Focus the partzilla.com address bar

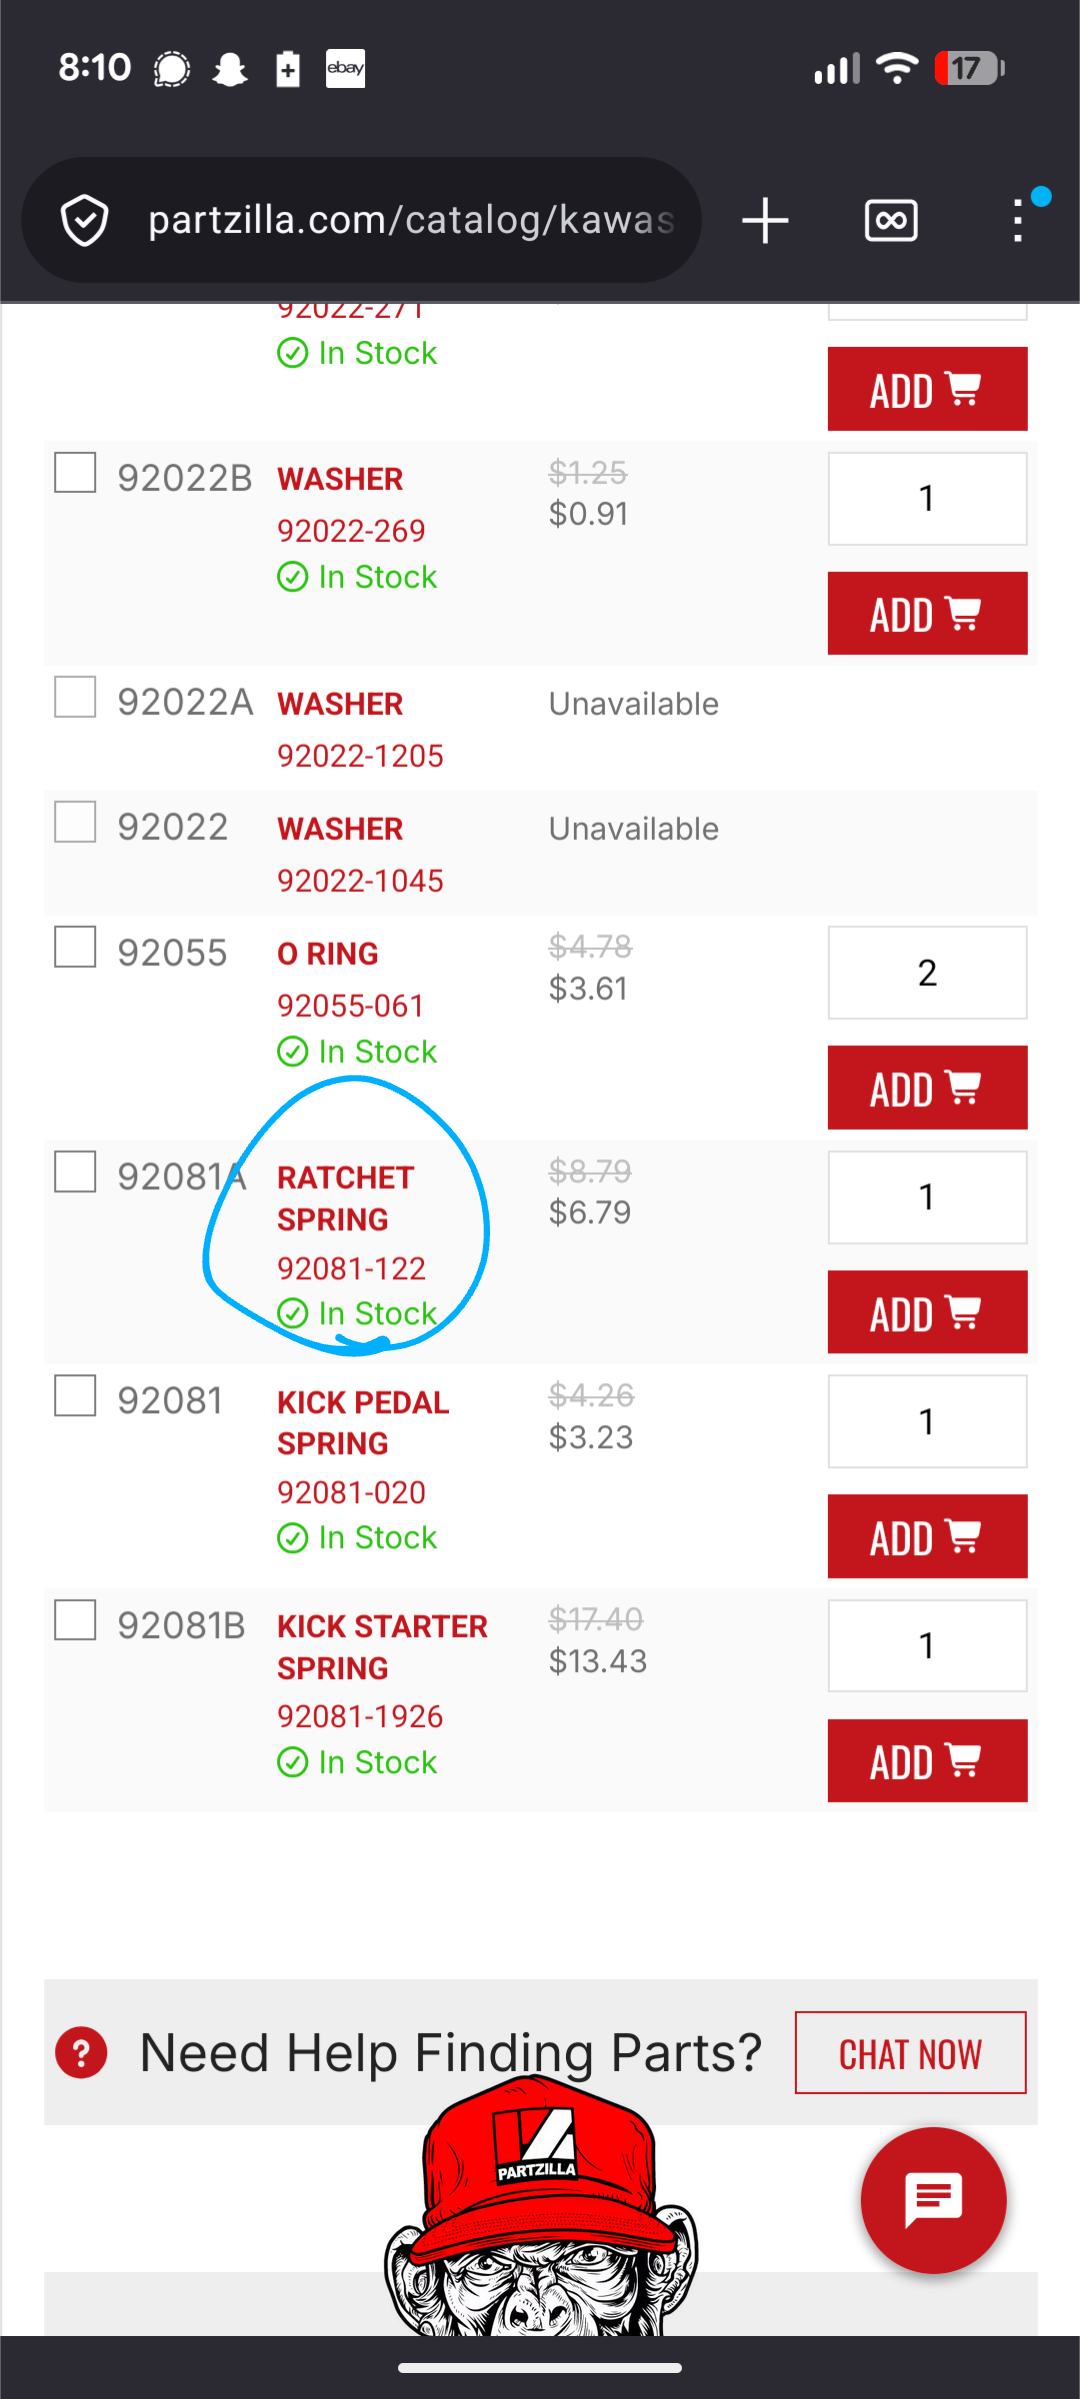tap(410, 220)
